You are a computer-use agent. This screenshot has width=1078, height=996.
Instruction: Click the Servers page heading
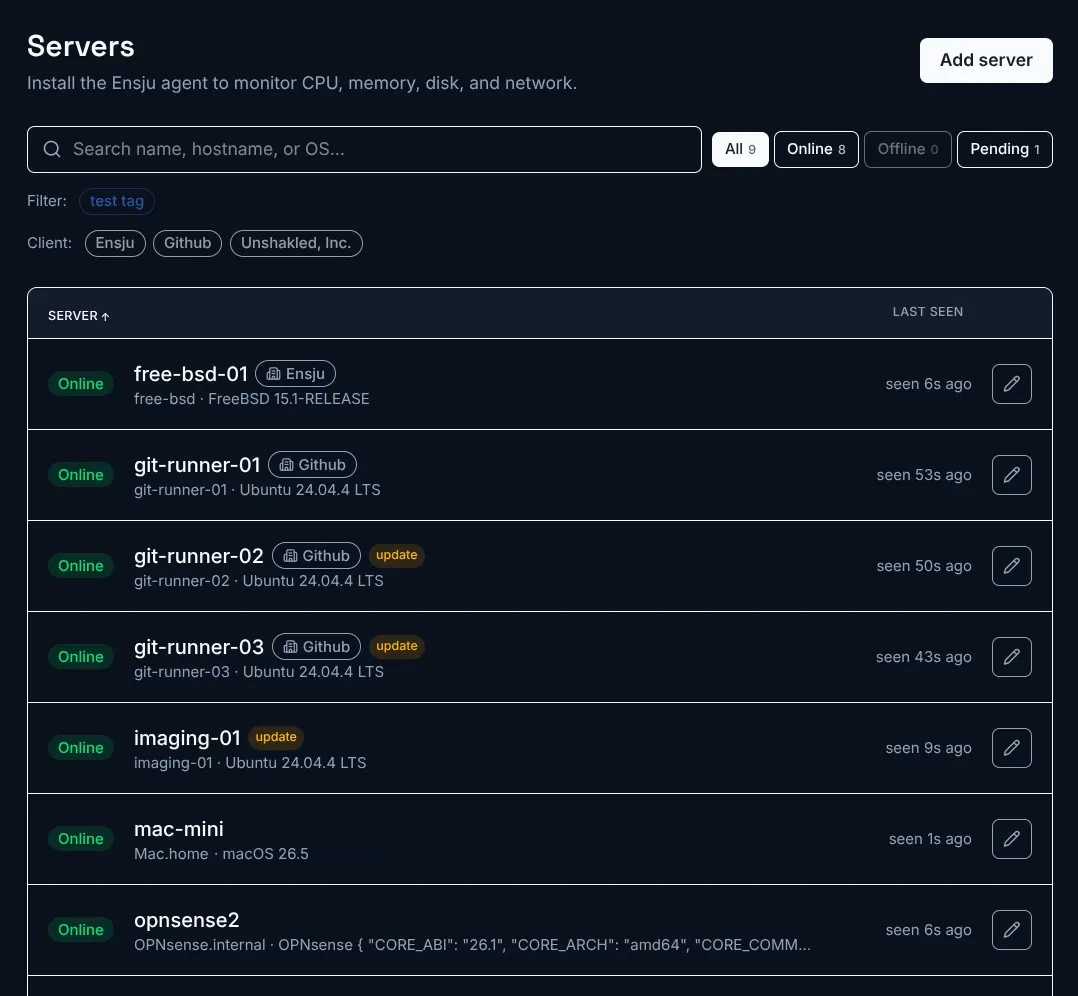[x=80, y=47]
